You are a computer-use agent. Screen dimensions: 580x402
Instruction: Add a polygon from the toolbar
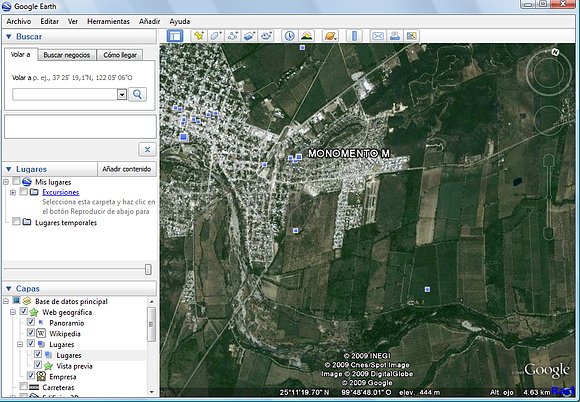[x=216, y=36]
